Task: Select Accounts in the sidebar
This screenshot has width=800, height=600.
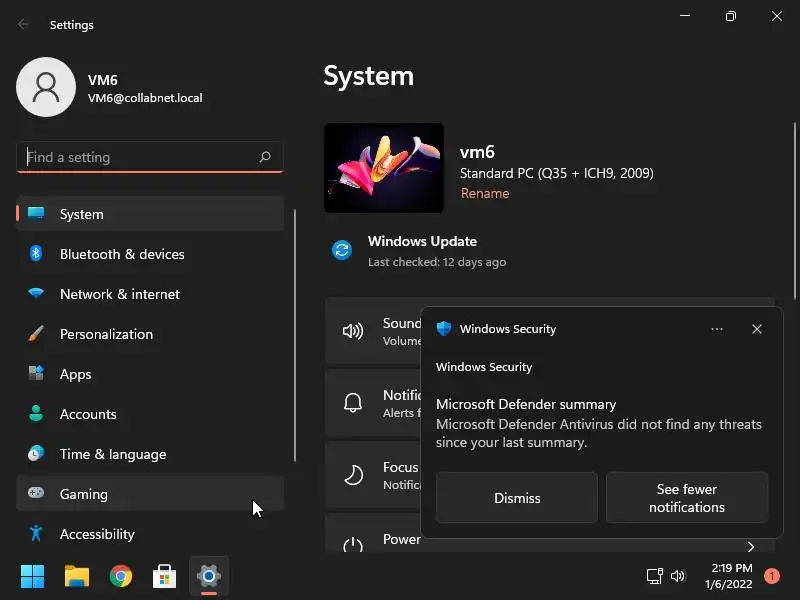Action: point(150,414)
